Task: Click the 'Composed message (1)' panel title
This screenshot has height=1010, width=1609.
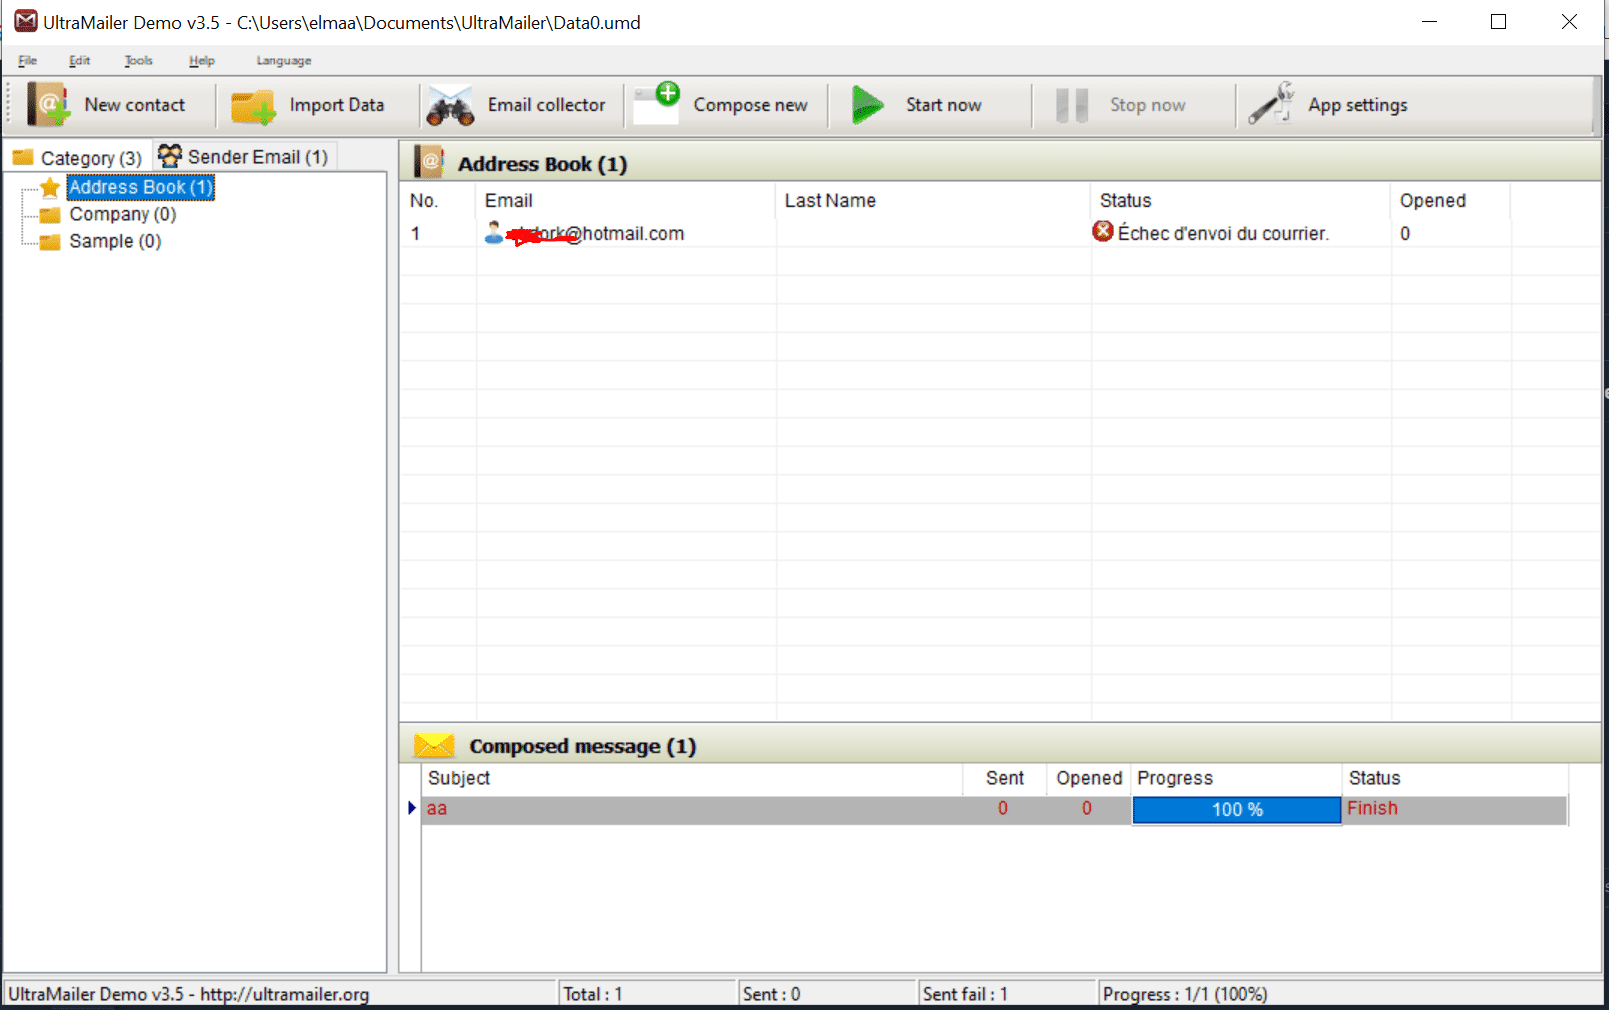Action: coord(583,746)
